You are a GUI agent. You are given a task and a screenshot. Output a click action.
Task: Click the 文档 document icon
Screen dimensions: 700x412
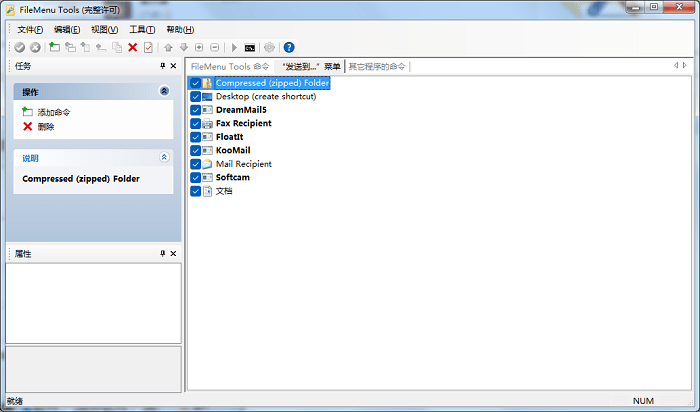click(207, 191)
